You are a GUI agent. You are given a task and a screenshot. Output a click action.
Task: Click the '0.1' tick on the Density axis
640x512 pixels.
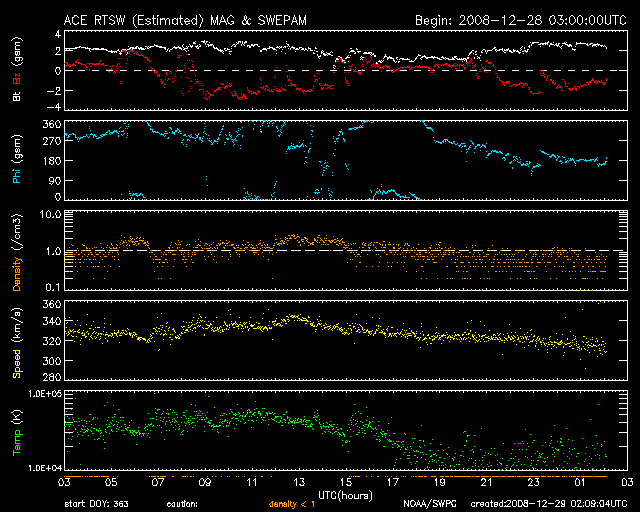click(53, 287)
